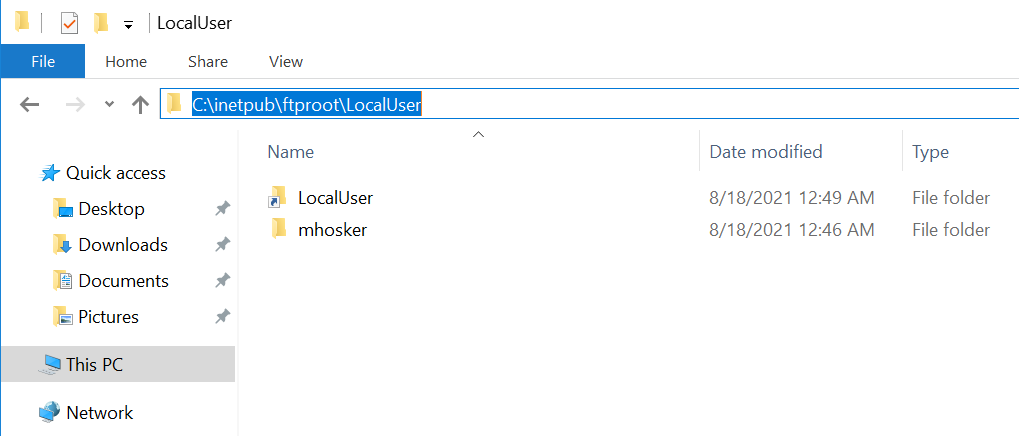
Task: Click the New folder icon in quick access toolbar
Action: click(100, 23)
